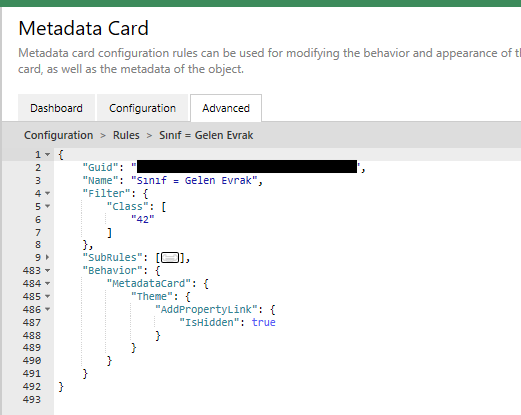Select the Advanced tab
Image resolution: width=521 pixels, height=415 pixels.
[226, 108]
